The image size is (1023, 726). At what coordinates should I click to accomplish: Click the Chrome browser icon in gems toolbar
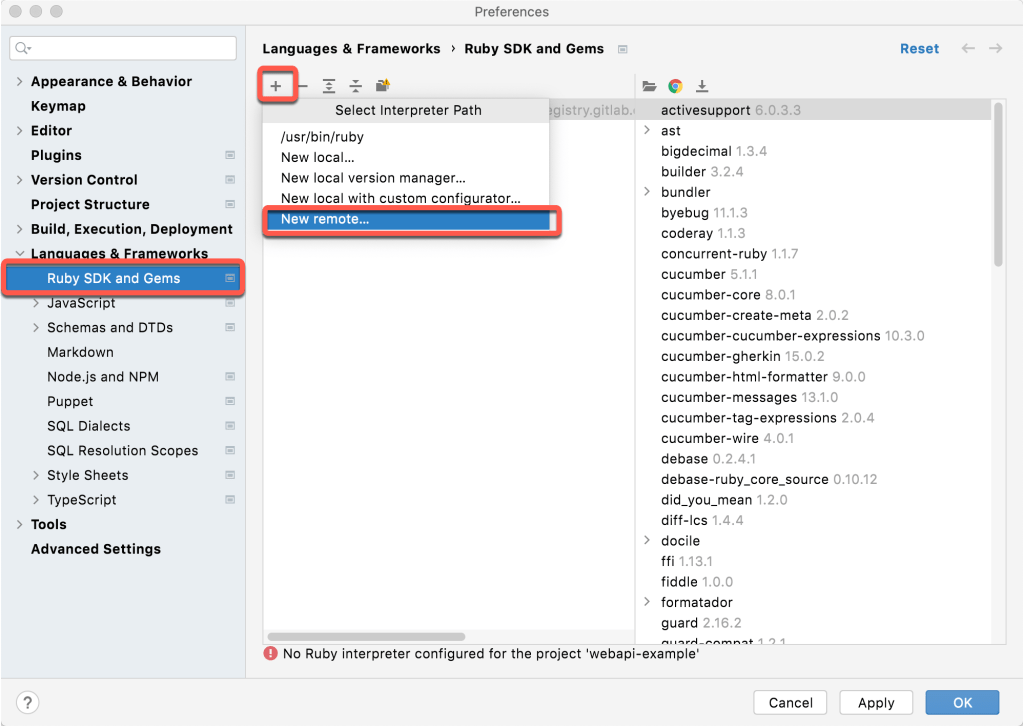676,86
